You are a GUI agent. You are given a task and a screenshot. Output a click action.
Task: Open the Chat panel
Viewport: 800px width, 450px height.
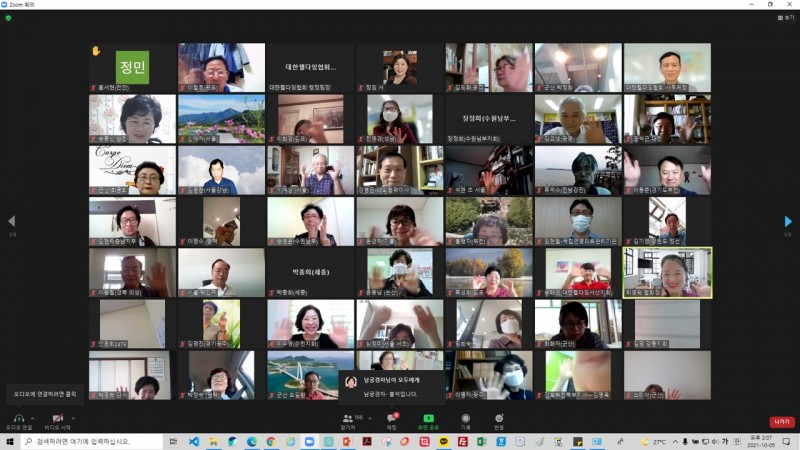pyautogui.click(x=392, y=419)
